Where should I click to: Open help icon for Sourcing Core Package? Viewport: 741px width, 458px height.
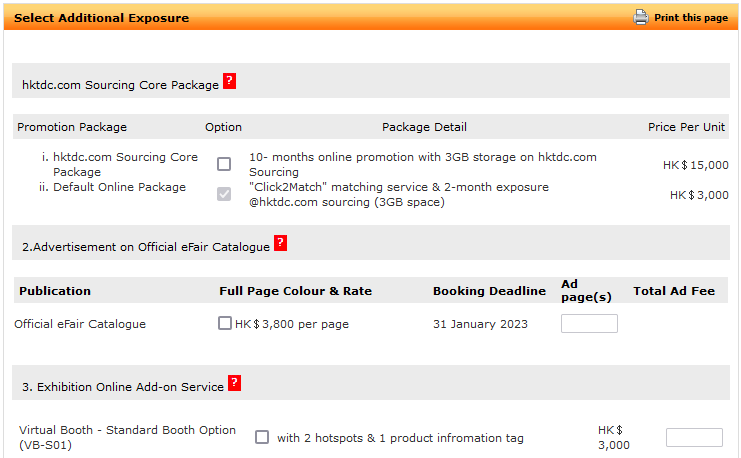pyautogui.click(x=229, y=81)
